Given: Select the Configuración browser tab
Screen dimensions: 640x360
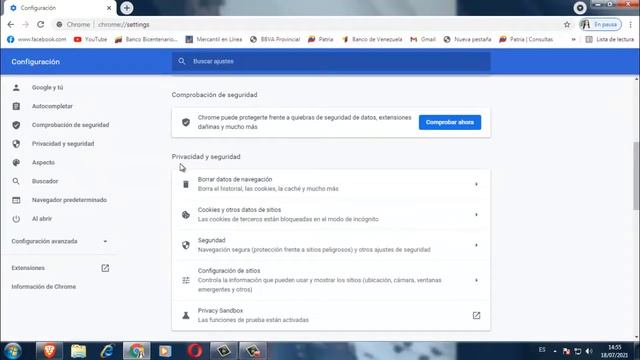Looking at the screenshot, I should pos(59,8).
